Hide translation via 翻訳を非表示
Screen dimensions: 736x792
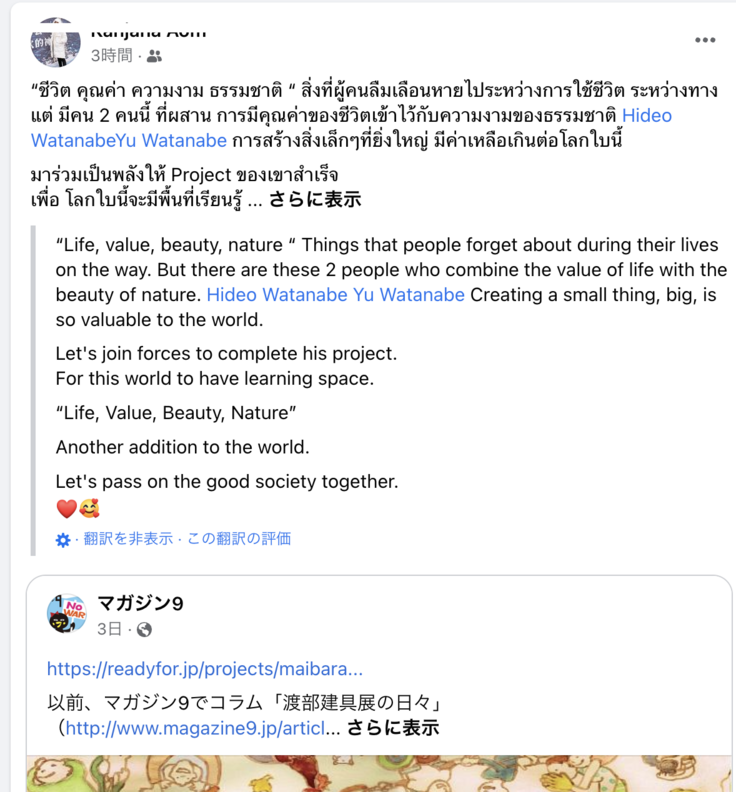pos(128,539)
